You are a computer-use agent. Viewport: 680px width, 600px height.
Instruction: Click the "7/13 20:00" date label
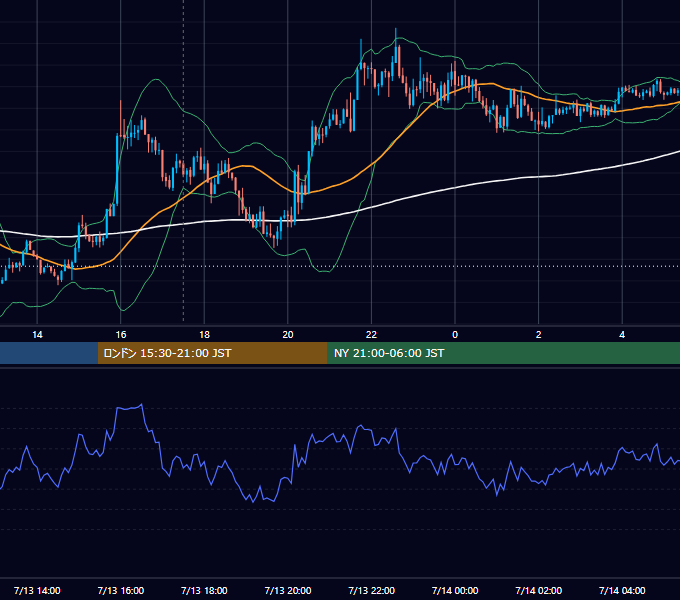(x=288, y=590)
